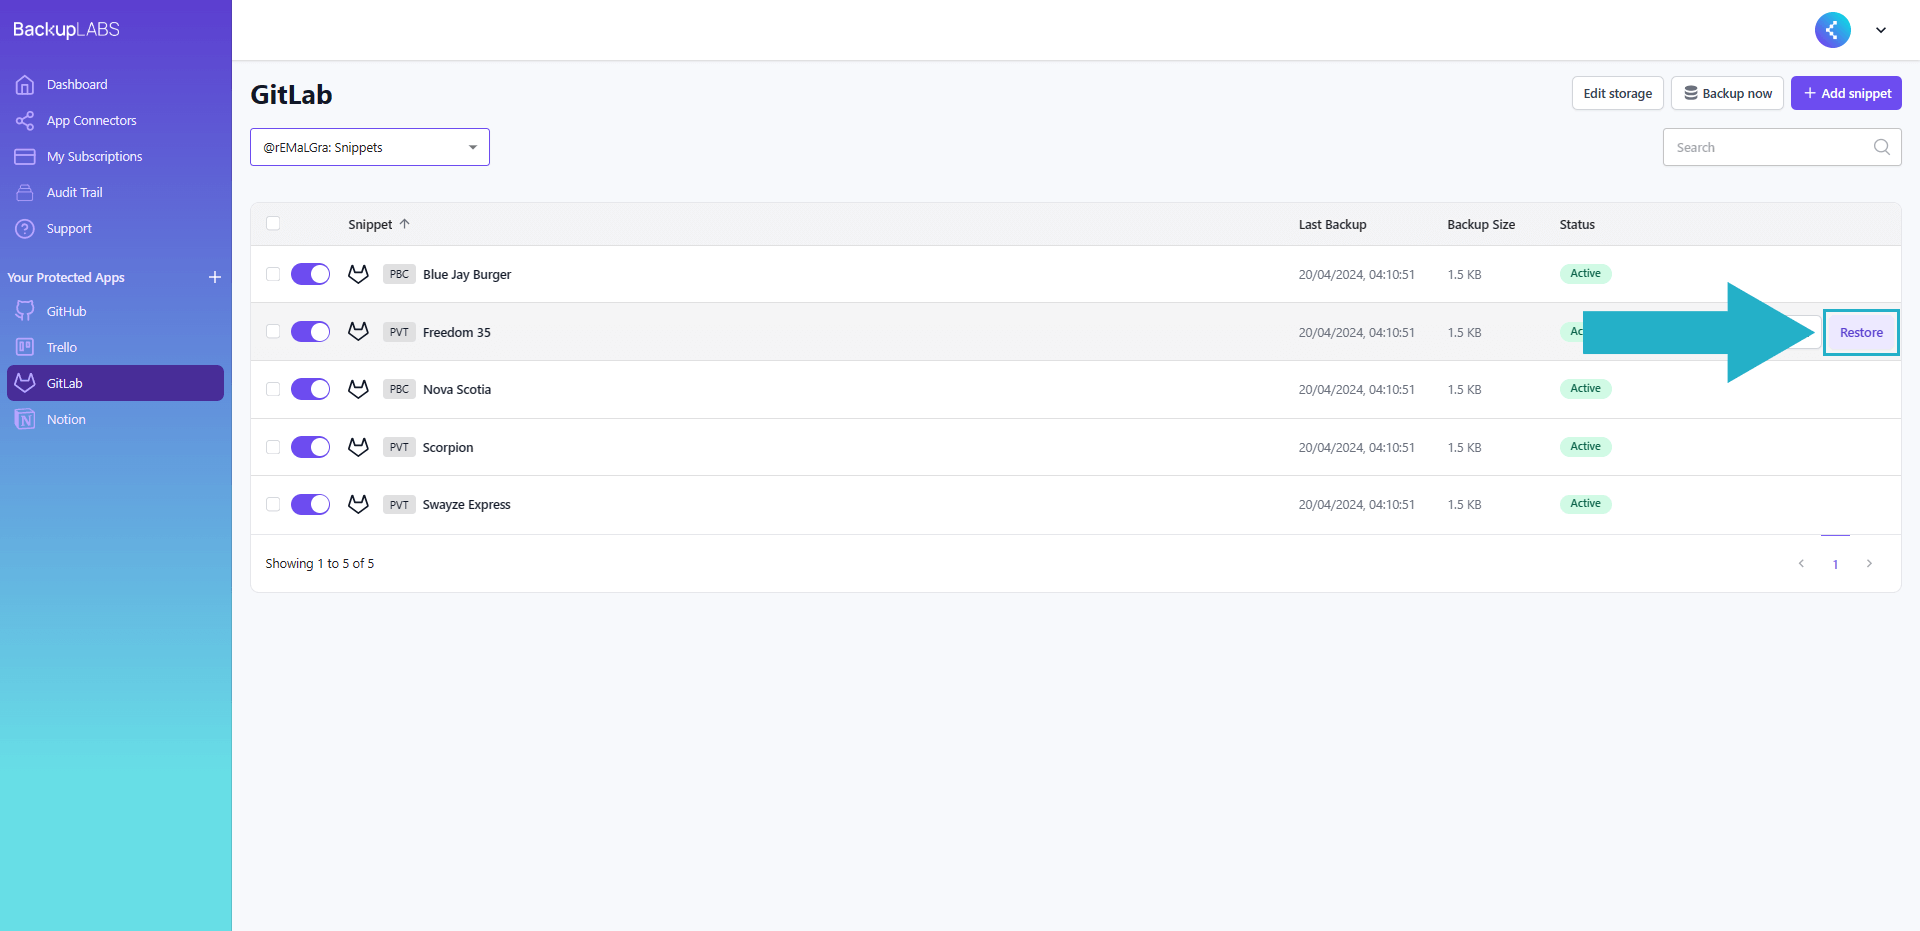Click the Last Backup column header
This screenshot has width=1920, height=931.
[x=1332, y=225]
